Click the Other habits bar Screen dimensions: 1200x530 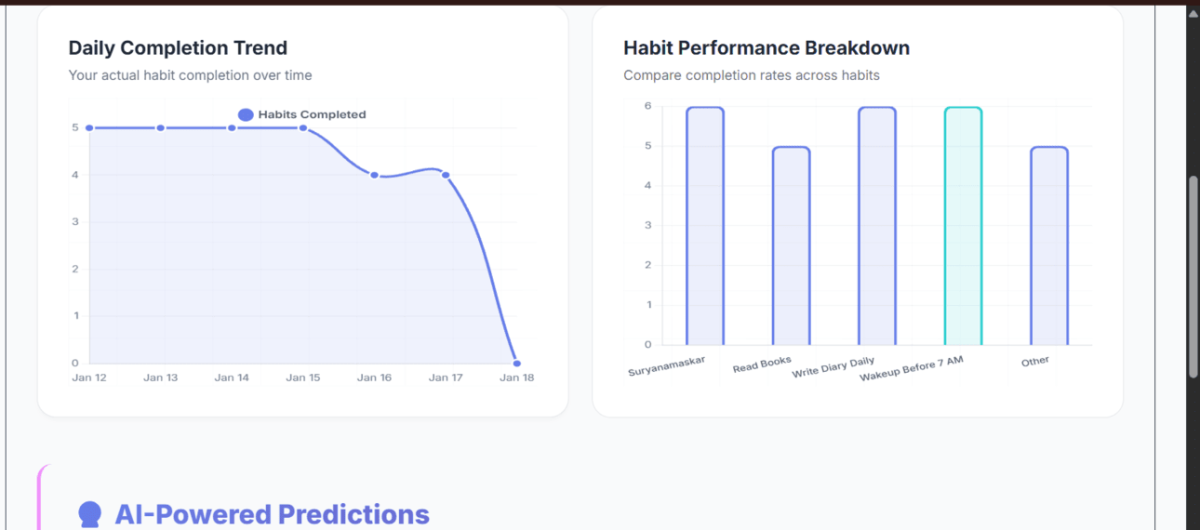[x=1049, y=246]
